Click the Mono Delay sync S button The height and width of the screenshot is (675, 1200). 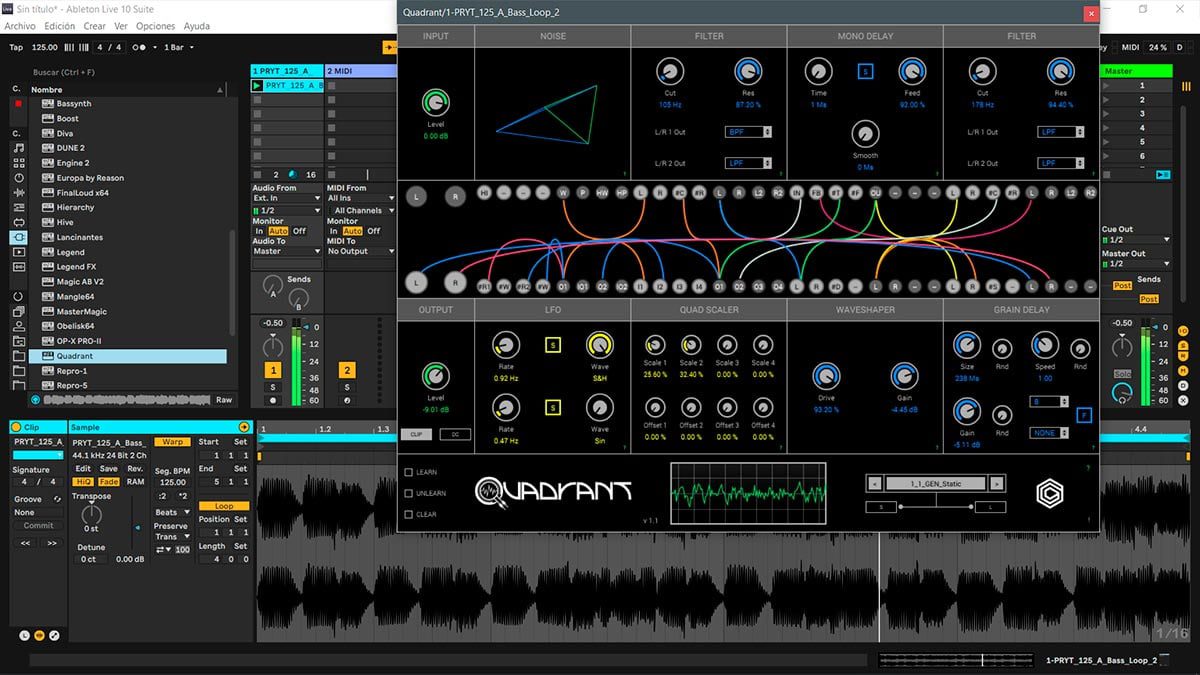coord(865,71)
